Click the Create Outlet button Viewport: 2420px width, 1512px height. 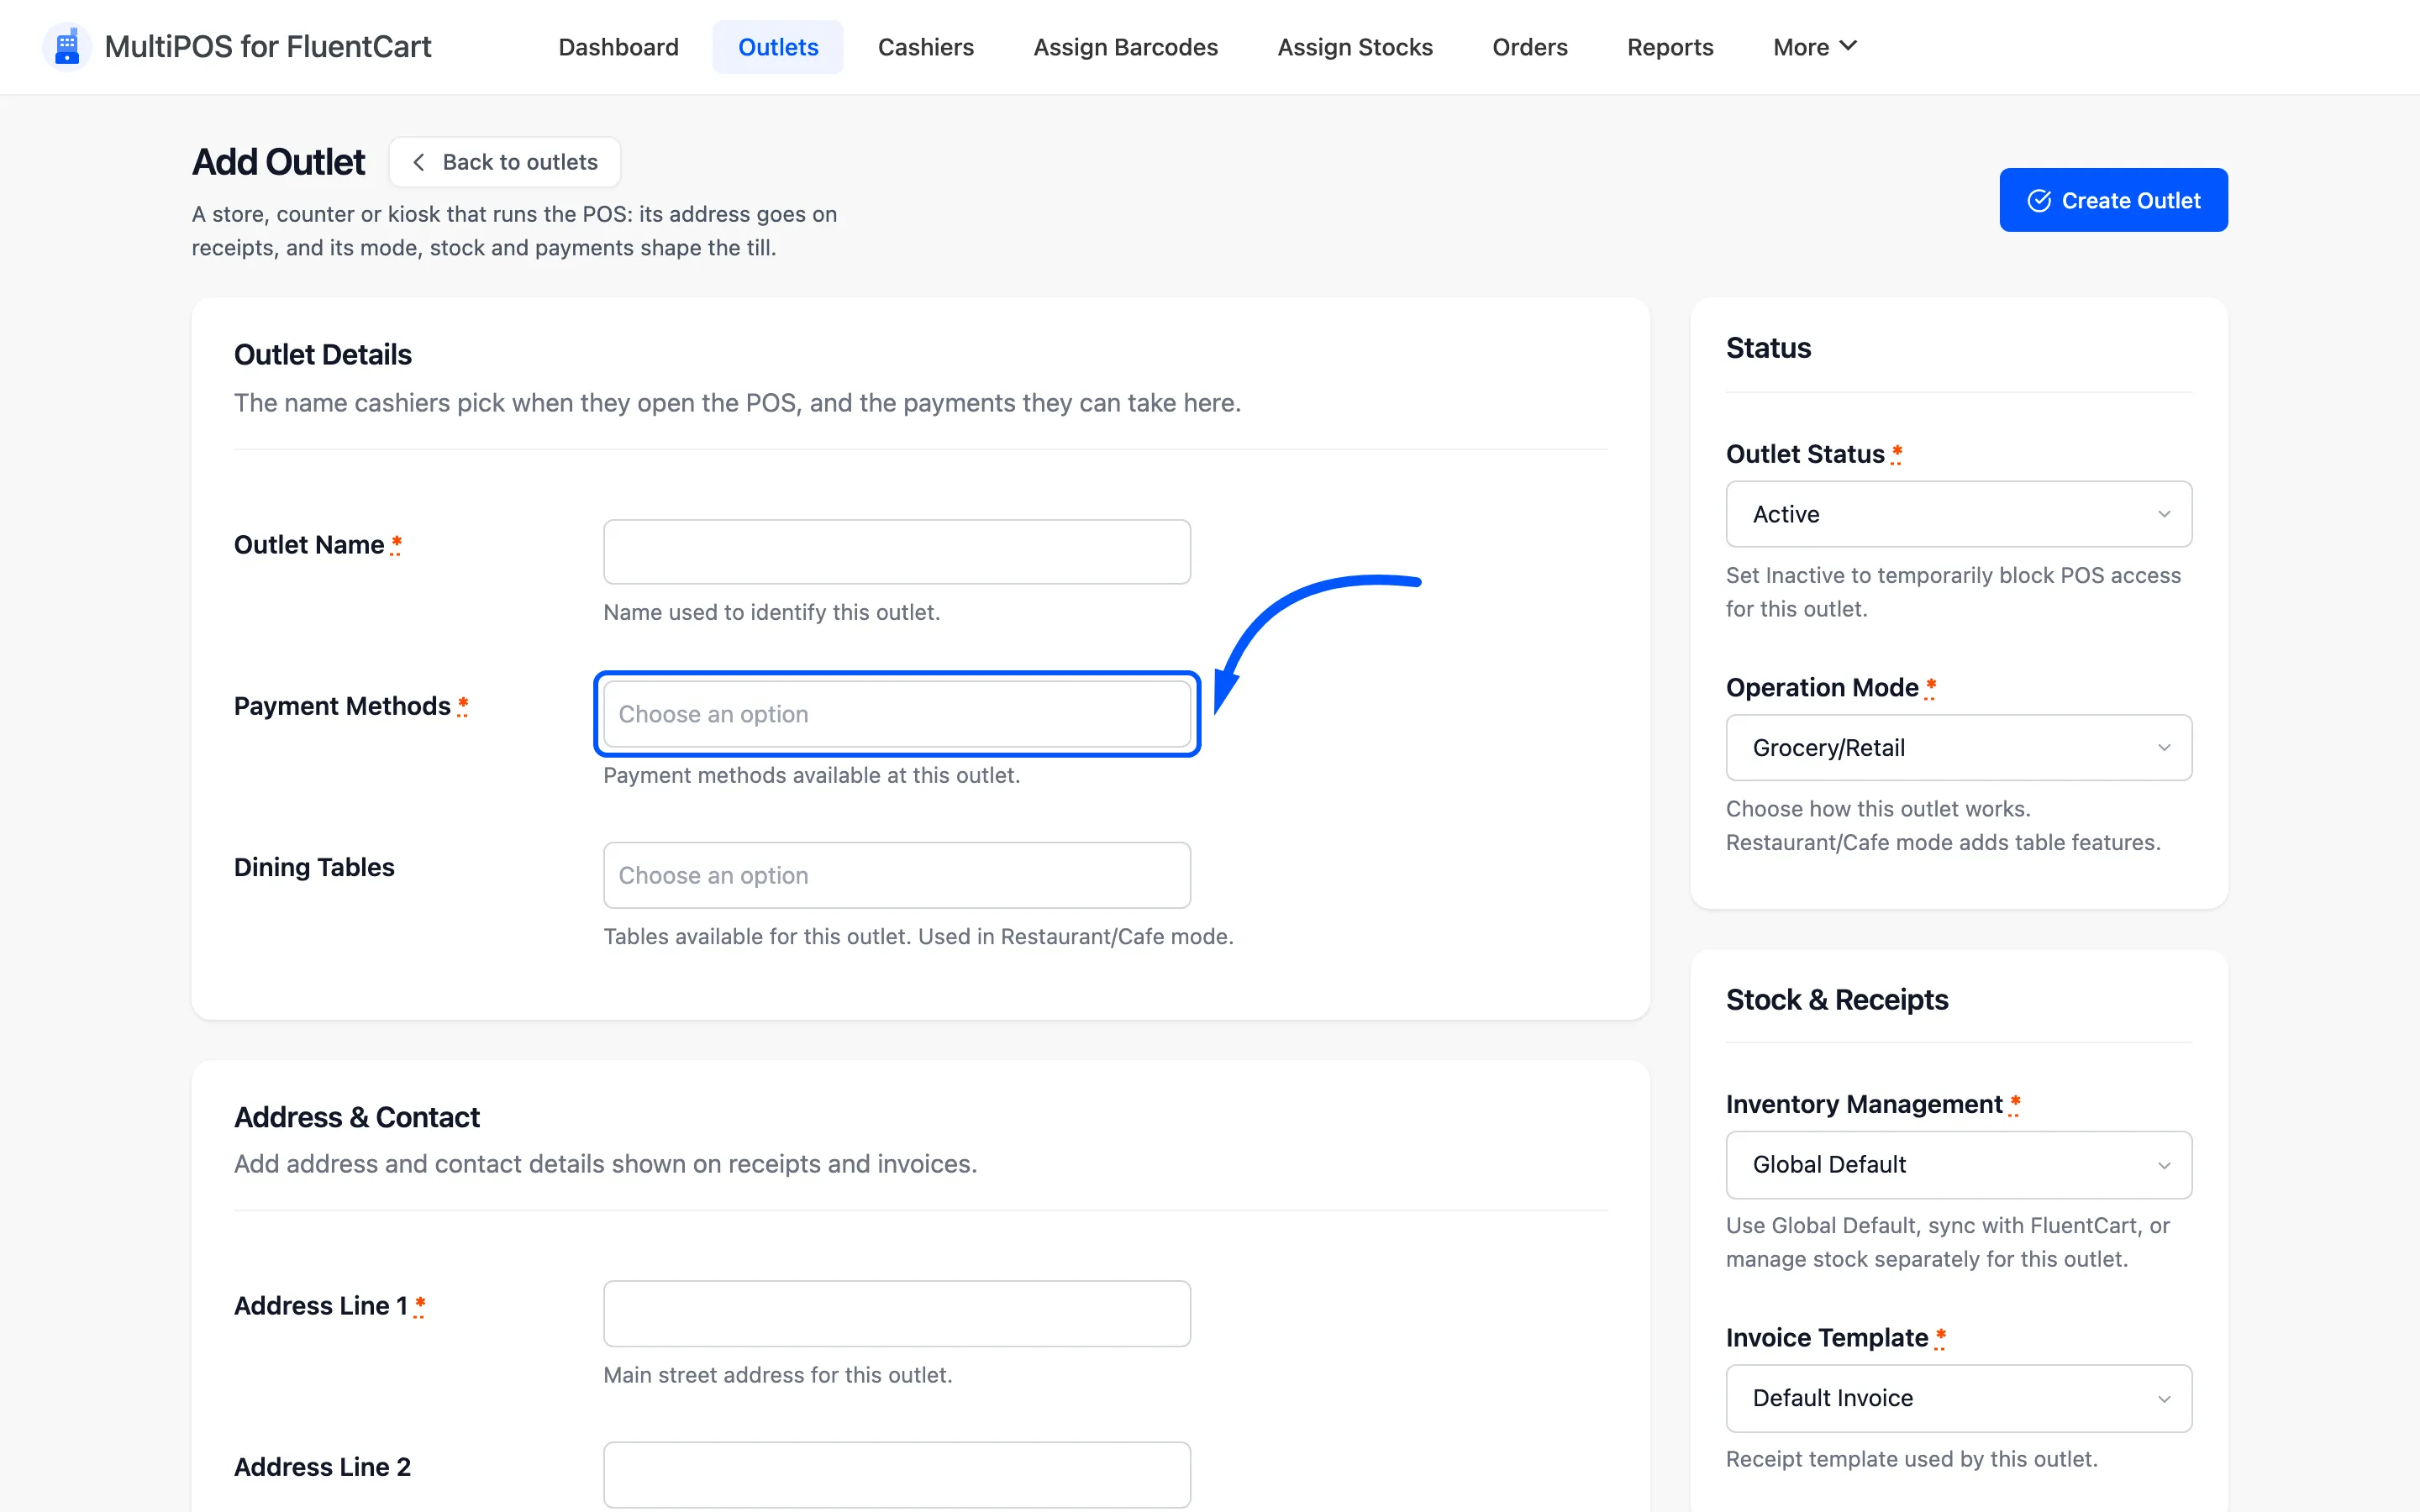[x=2113, y=200]
